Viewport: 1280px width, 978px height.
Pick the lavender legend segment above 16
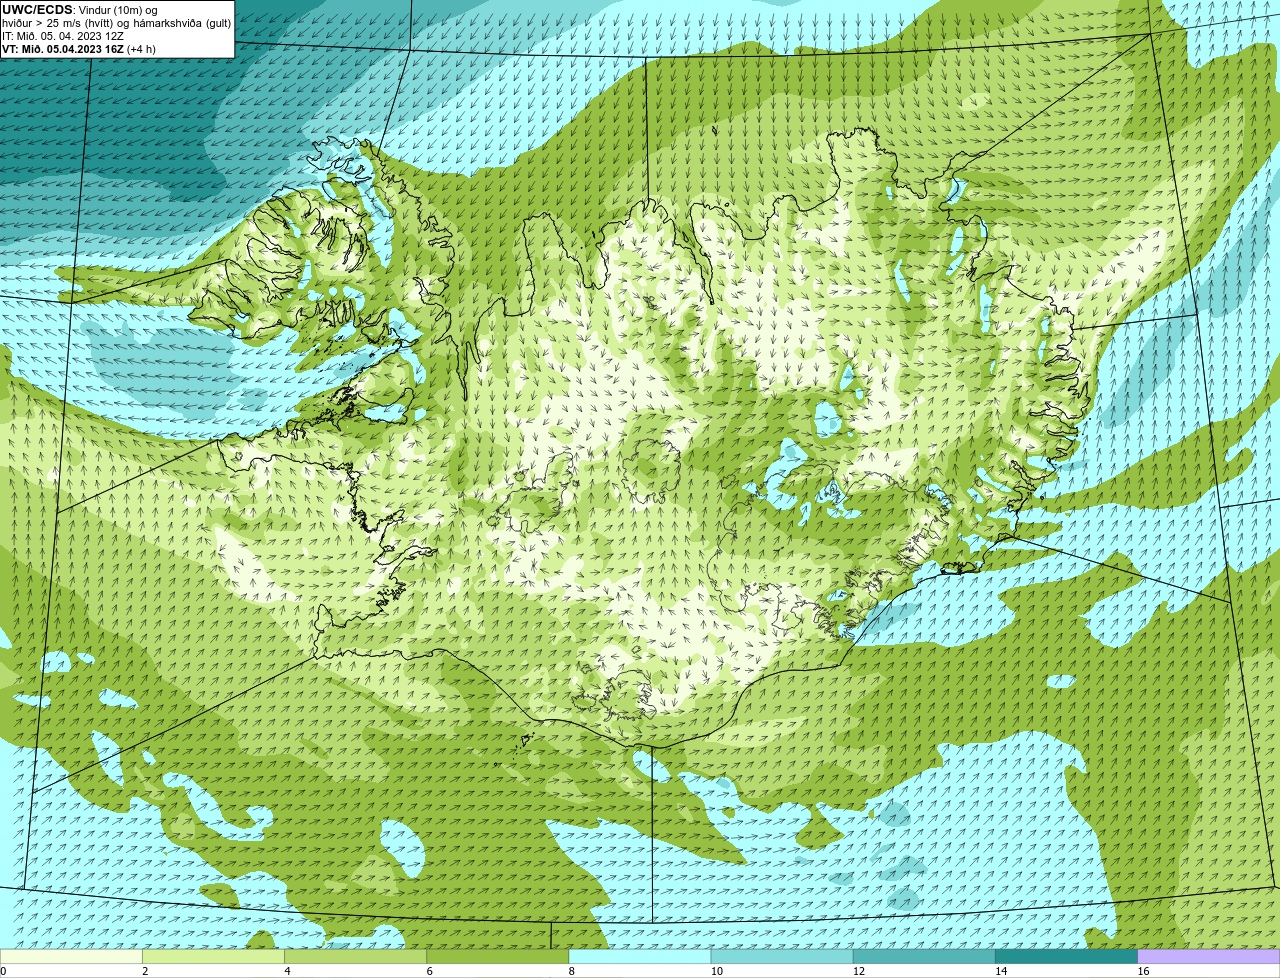click(x=1209, y=957)
